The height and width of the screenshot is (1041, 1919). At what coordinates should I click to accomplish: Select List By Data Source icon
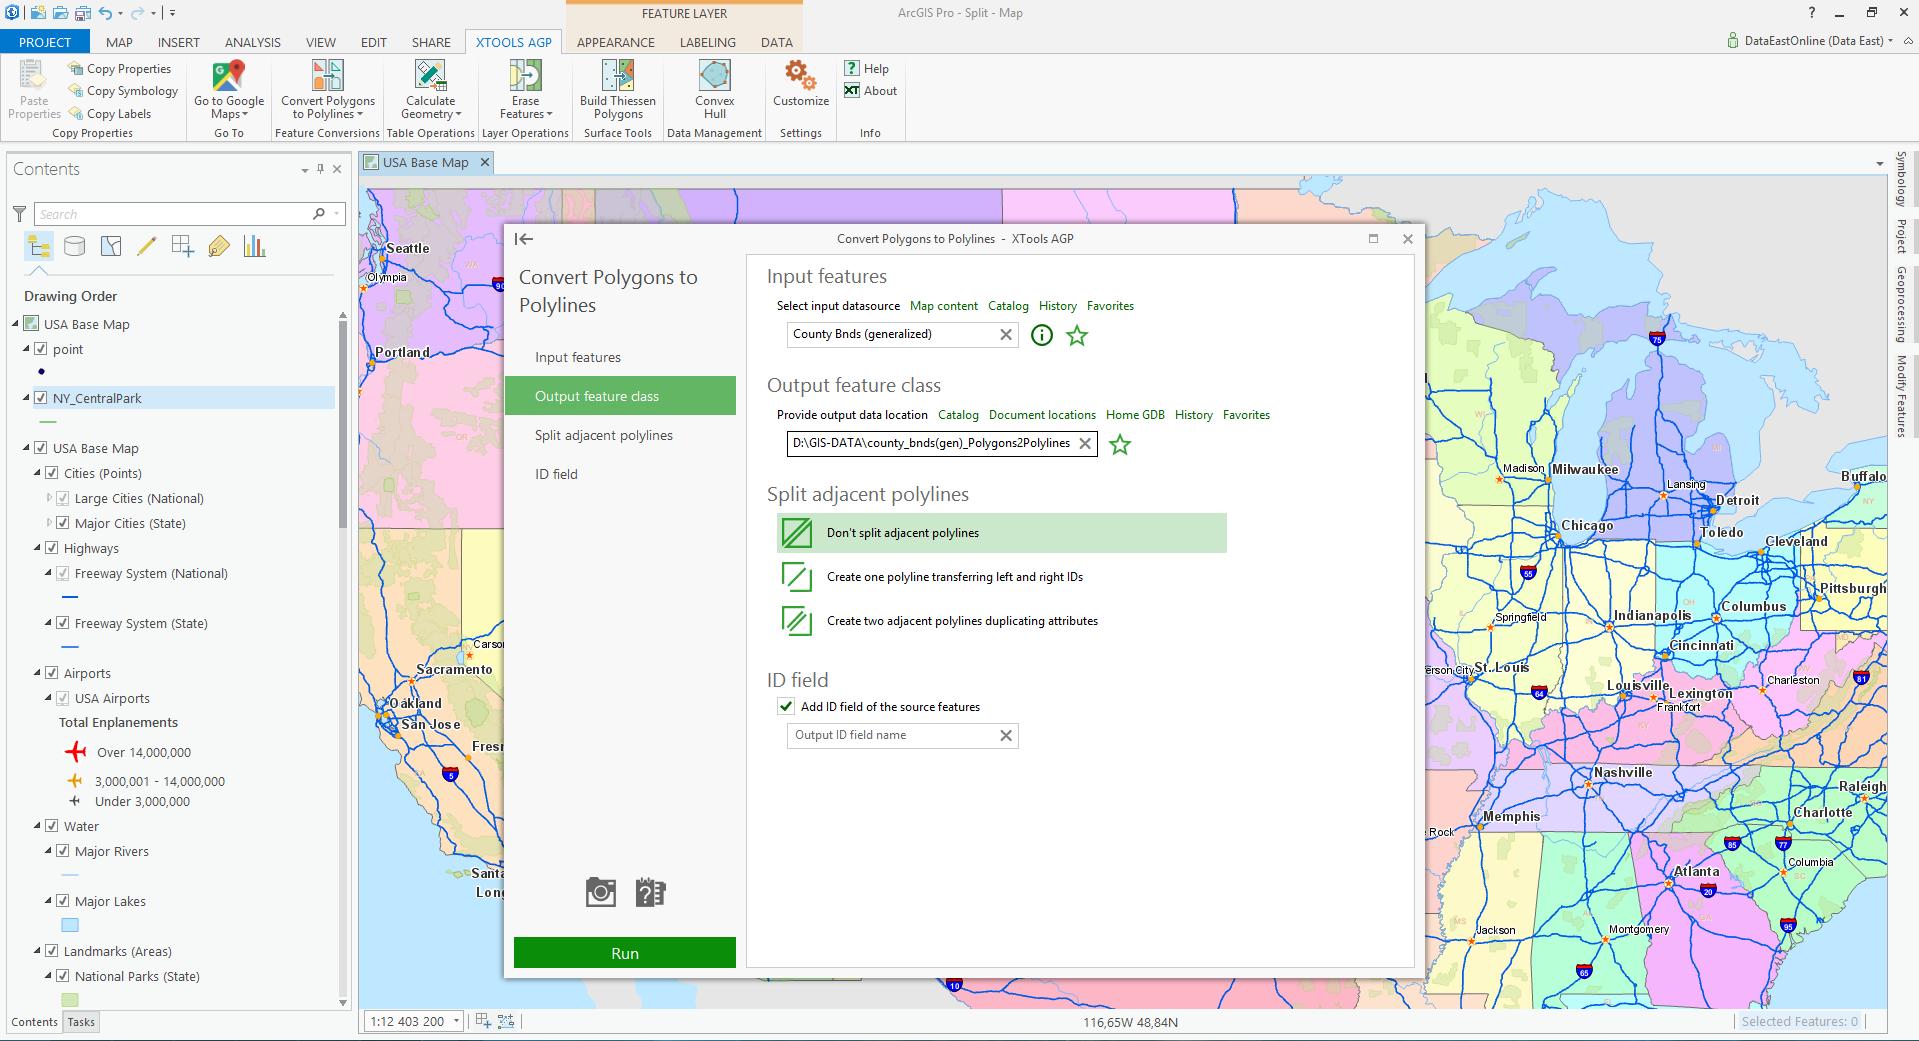point(75,246)
